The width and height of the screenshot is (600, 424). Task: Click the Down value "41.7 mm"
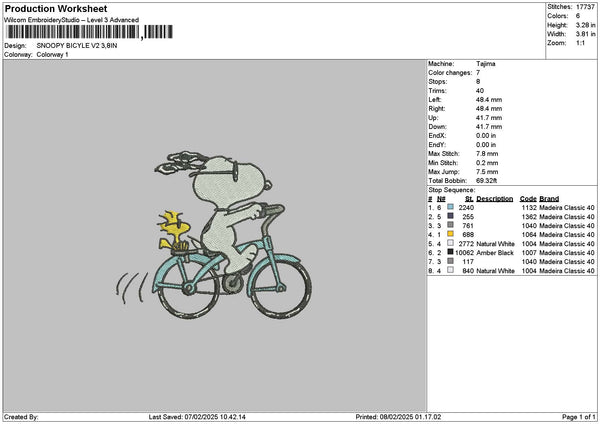point(489,127)
